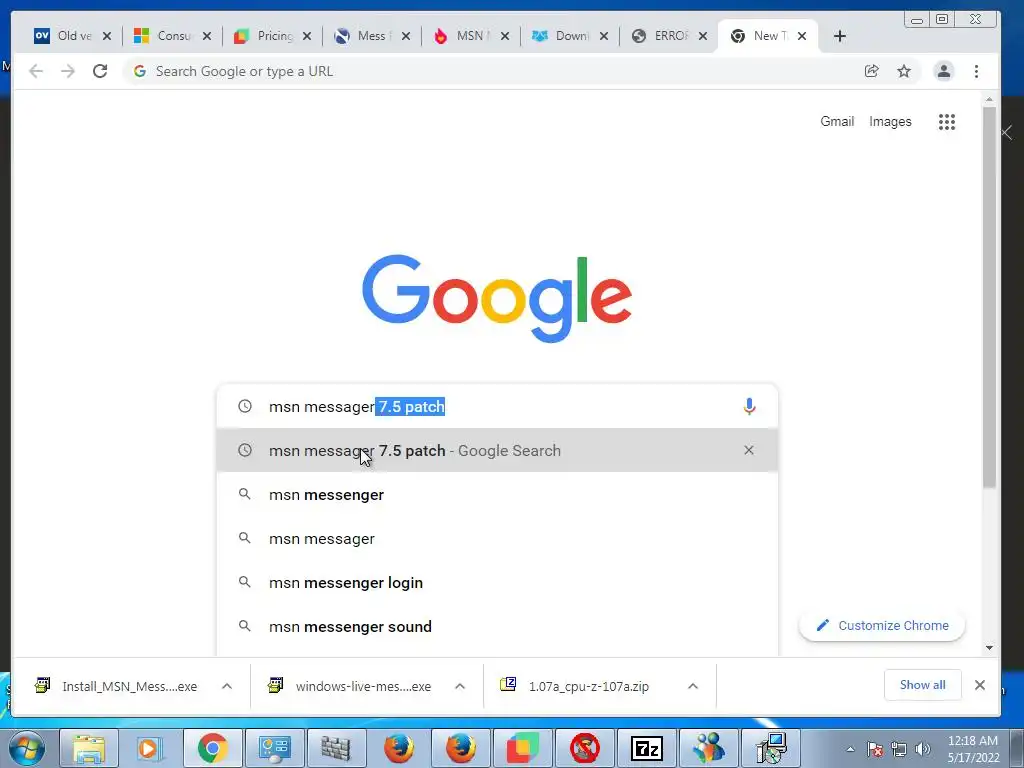This screenshot has width=1024, height=768.
Task: Select the 'msn messenger sound' suggestion
Action: coord(497,627)
